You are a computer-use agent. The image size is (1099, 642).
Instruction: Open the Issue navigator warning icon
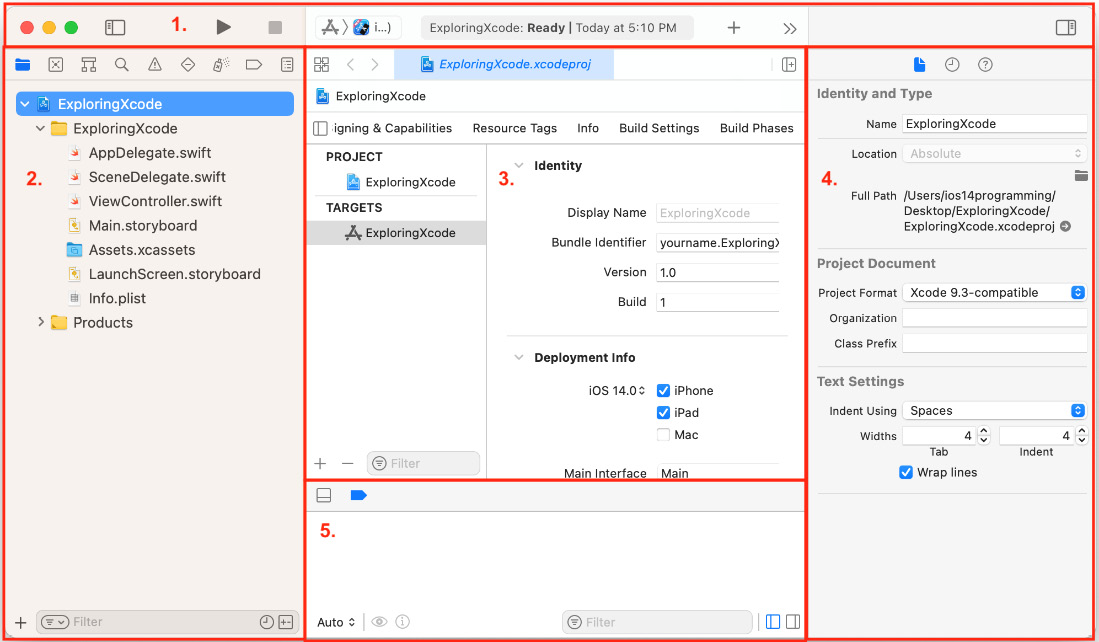(155, 64)
